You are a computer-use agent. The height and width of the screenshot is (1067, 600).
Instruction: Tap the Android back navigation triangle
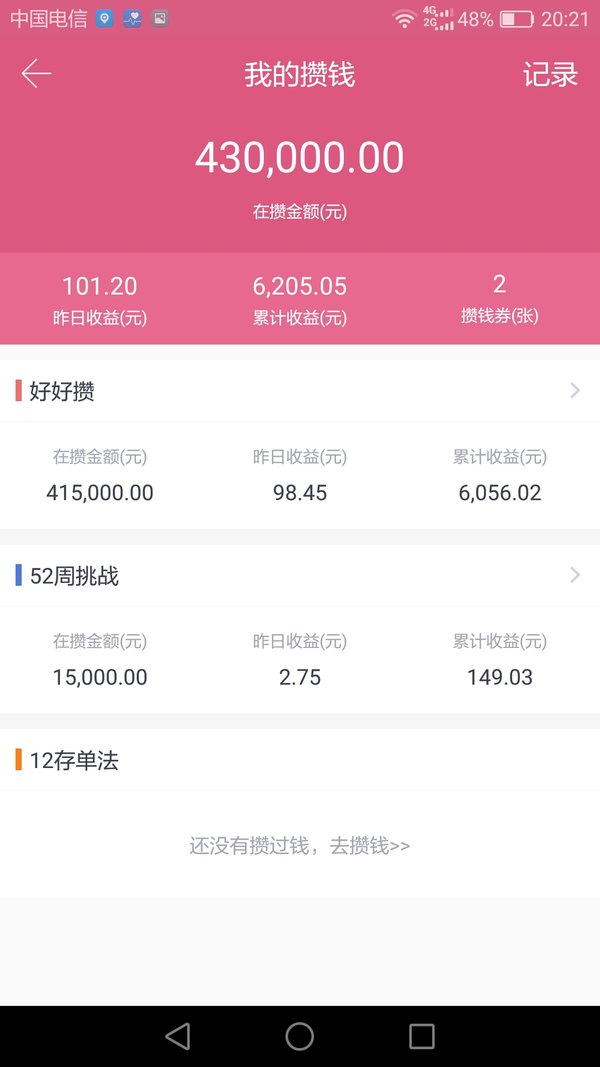178,1036
